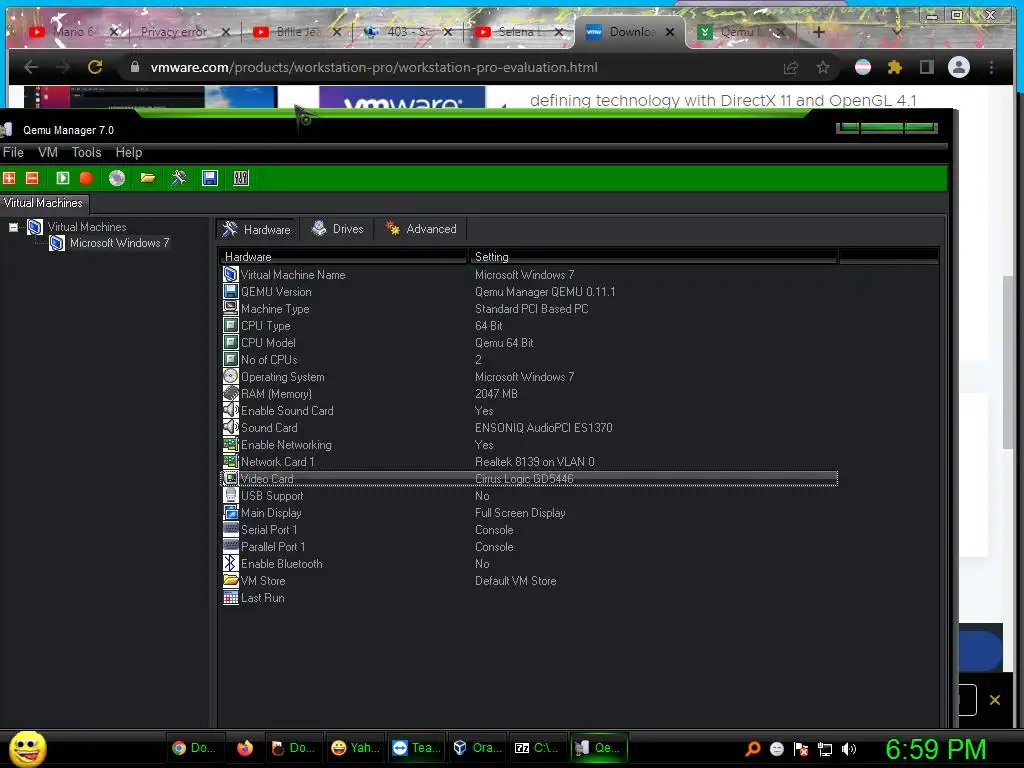Screen dimensions: 1024x768
Task: Select the CPU Model row
Action: [x=529, y=343]
